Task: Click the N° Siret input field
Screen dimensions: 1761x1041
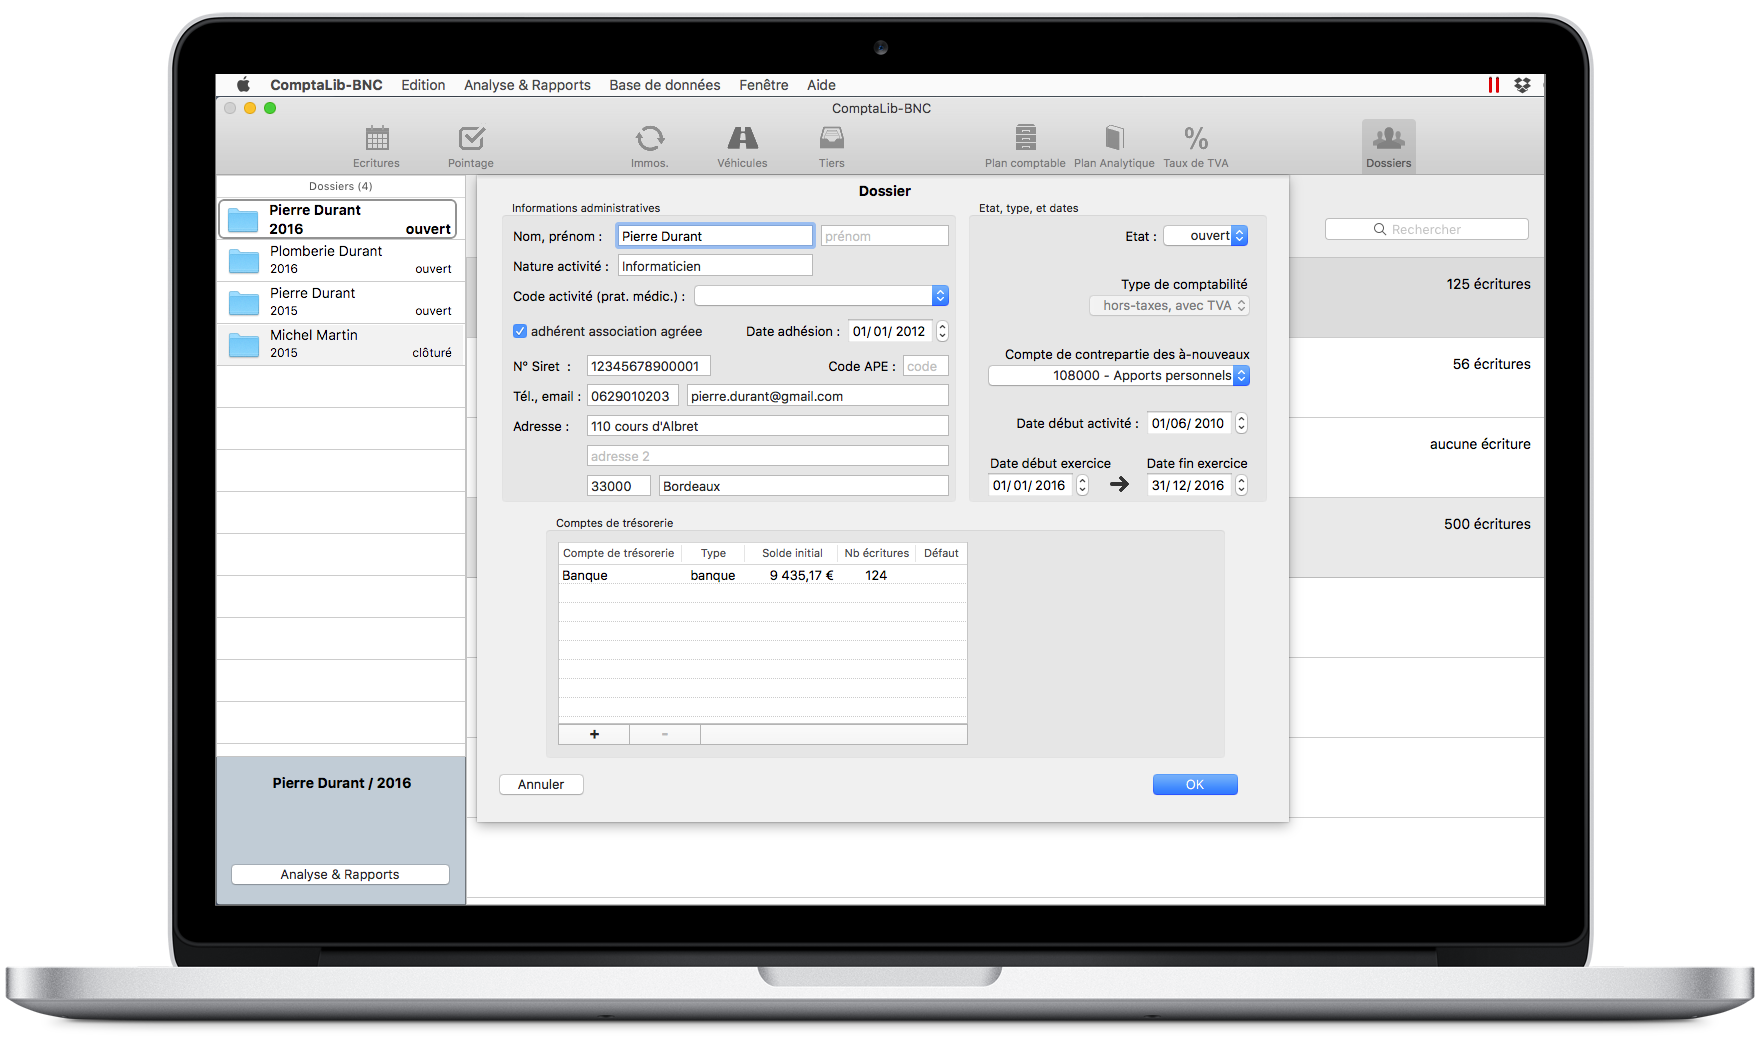Action: [x=649, y=366]
